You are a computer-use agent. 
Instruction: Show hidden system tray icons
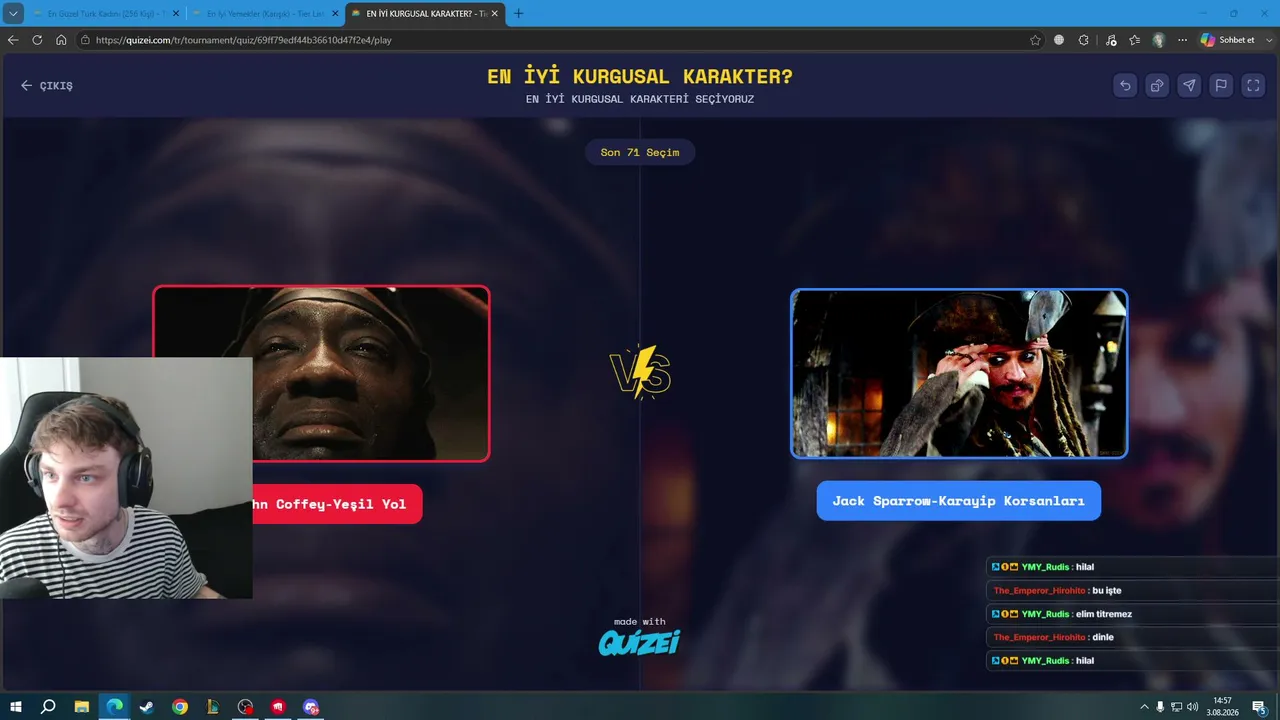(x=1144, y=707)
